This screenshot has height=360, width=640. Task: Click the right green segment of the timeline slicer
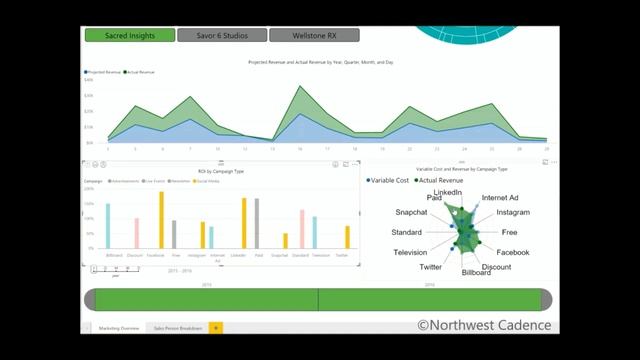[x=430, y=300]
